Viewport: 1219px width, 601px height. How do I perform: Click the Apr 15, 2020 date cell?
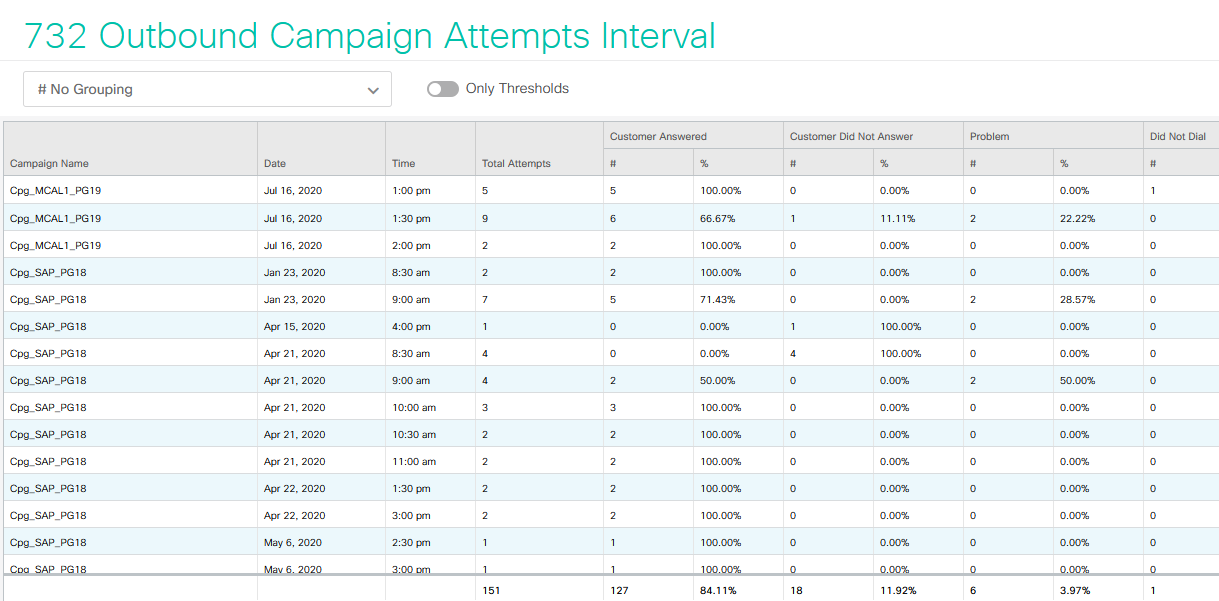[x=295, y=326]
